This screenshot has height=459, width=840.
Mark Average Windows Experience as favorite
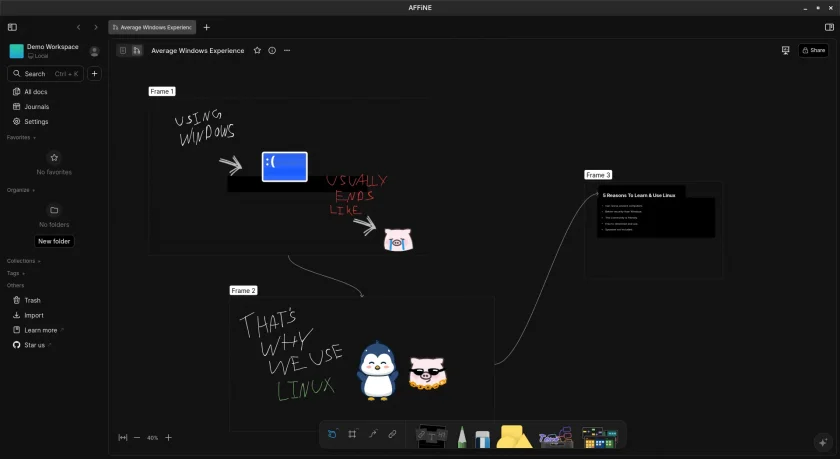(x=257, y=50)
